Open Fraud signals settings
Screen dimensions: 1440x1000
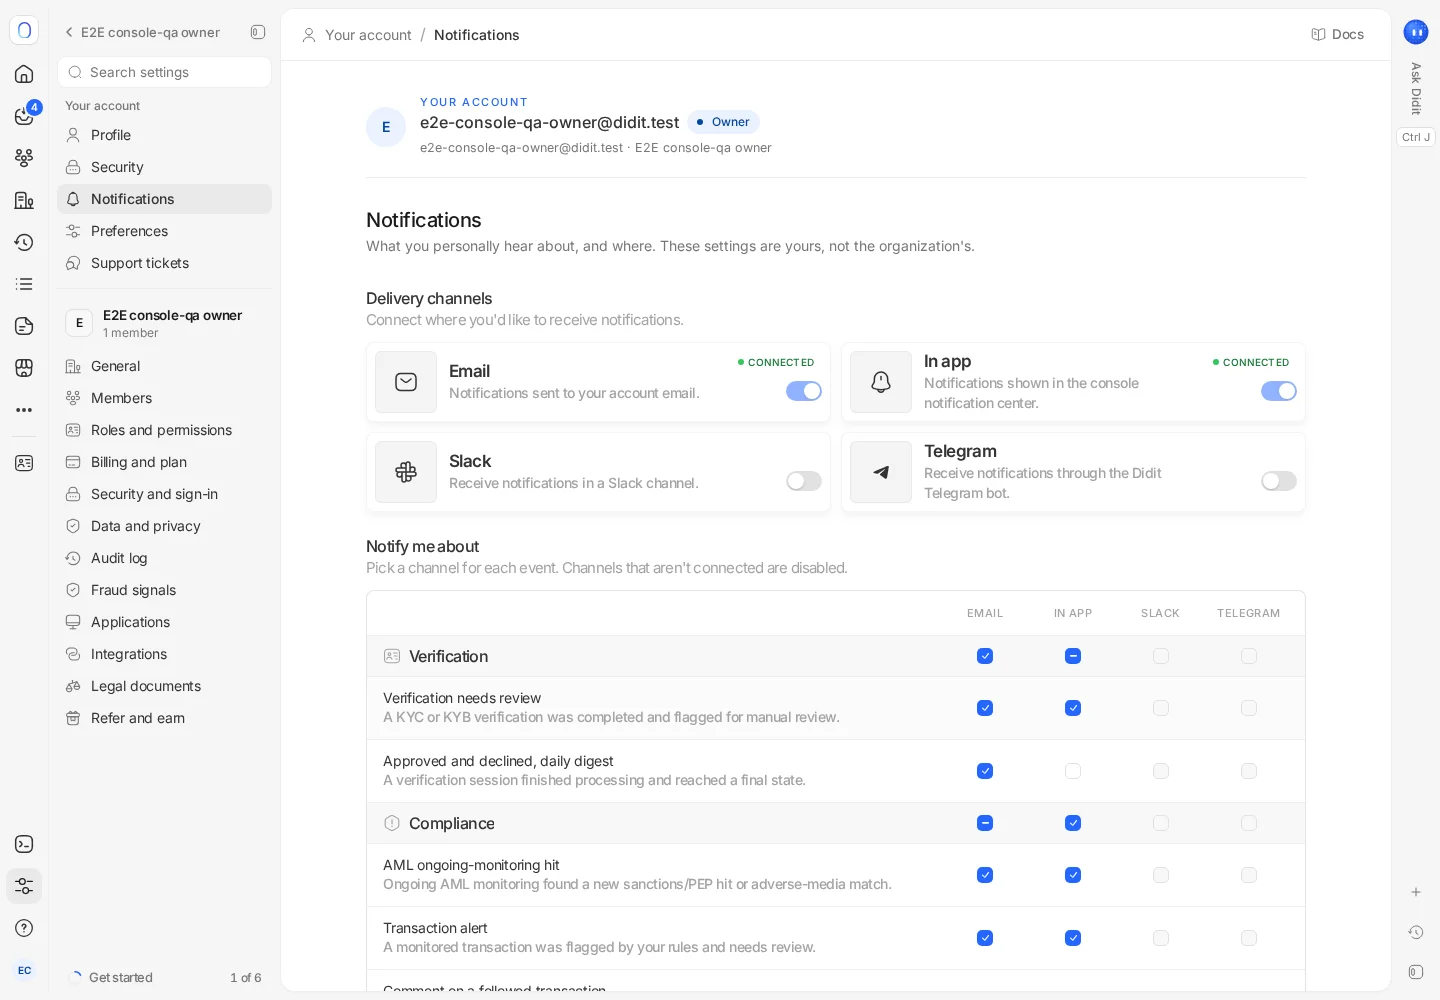[x=164, y=590]
